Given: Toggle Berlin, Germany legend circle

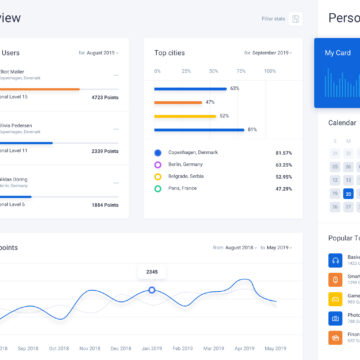Looking at the screenshot, I should tap(158, 165).
